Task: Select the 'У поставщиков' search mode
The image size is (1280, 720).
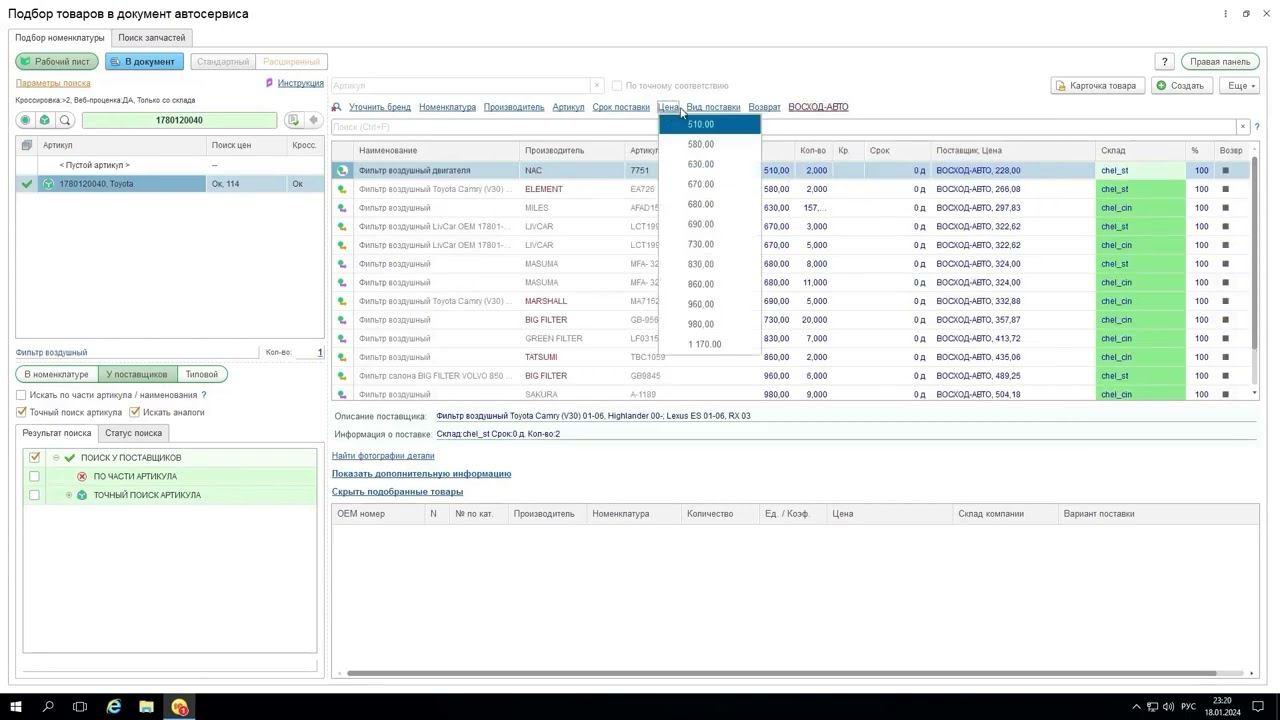Action: pos(137,375)
